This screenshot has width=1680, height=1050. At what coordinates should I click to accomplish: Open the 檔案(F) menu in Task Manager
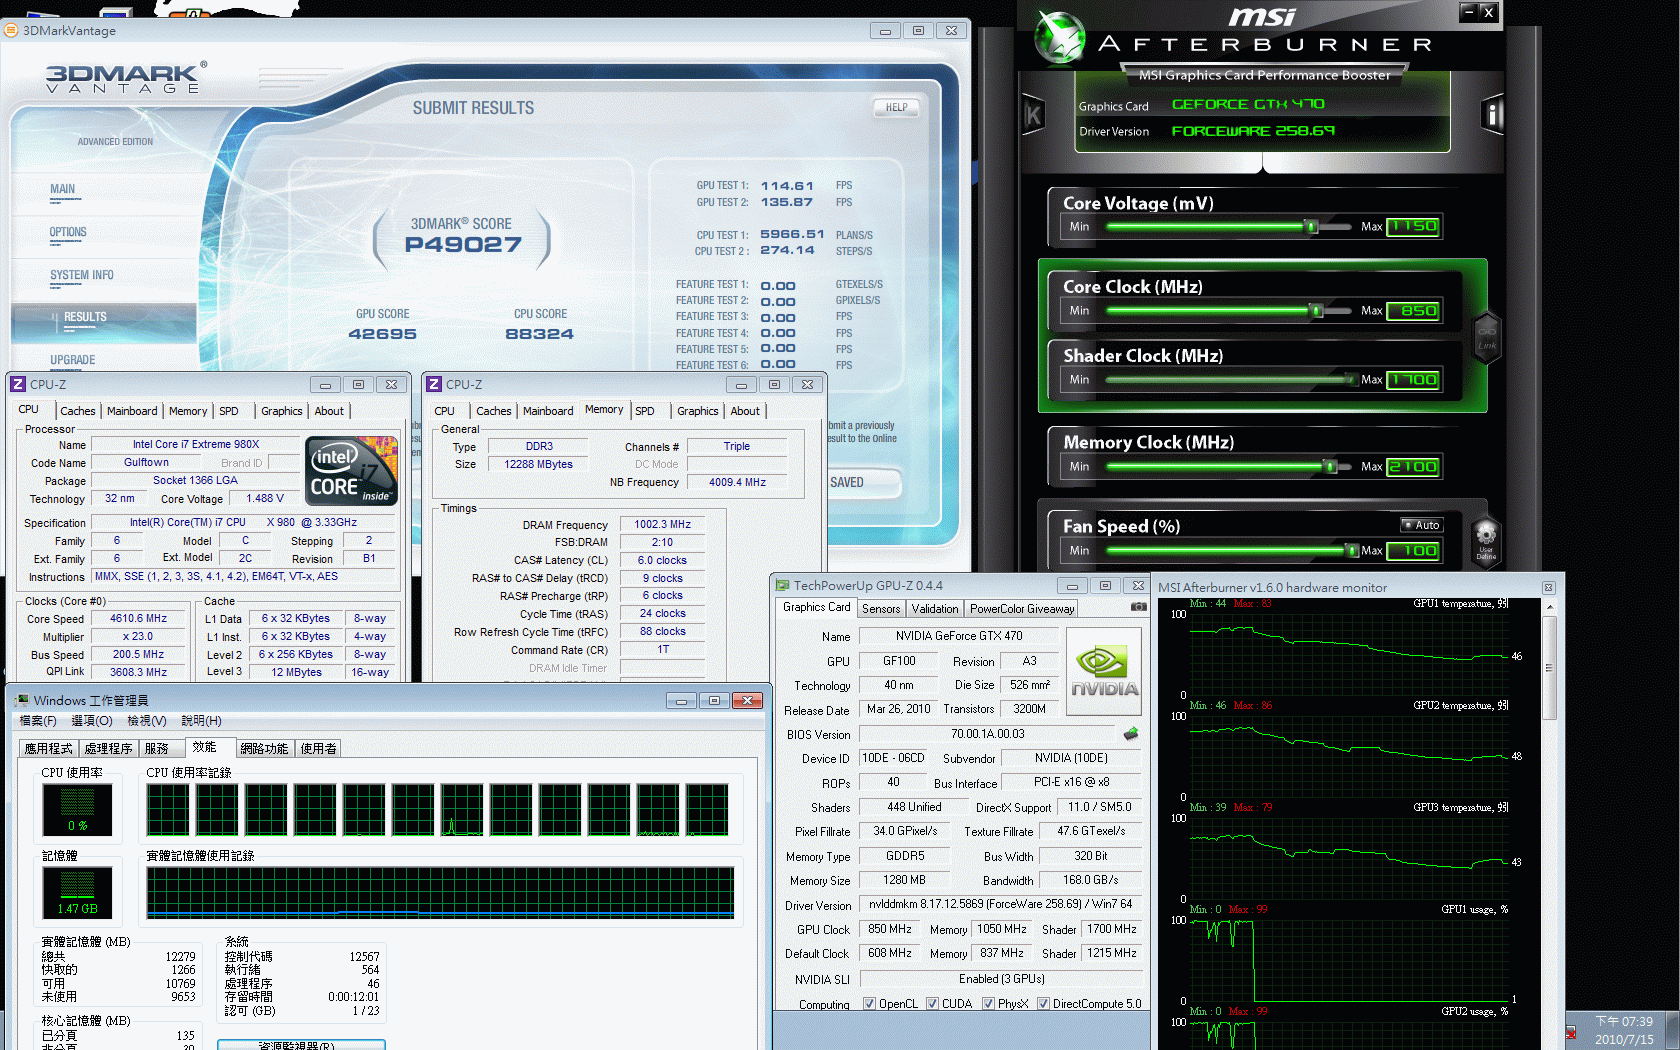38,721
